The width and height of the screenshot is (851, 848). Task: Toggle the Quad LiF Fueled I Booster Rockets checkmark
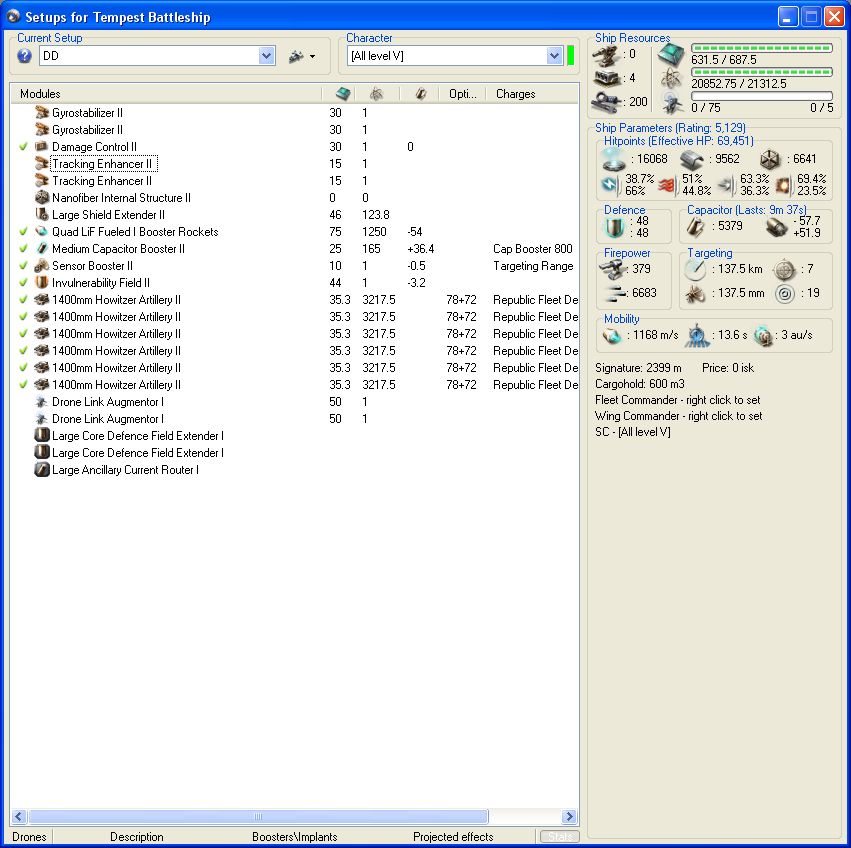(x=23, y=232)
